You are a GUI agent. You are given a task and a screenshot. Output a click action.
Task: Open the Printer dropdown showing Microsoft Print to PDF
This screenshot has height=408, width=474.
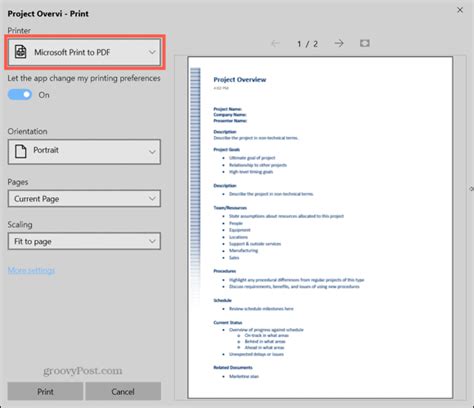pyautogui.click(x=84, y=52)
